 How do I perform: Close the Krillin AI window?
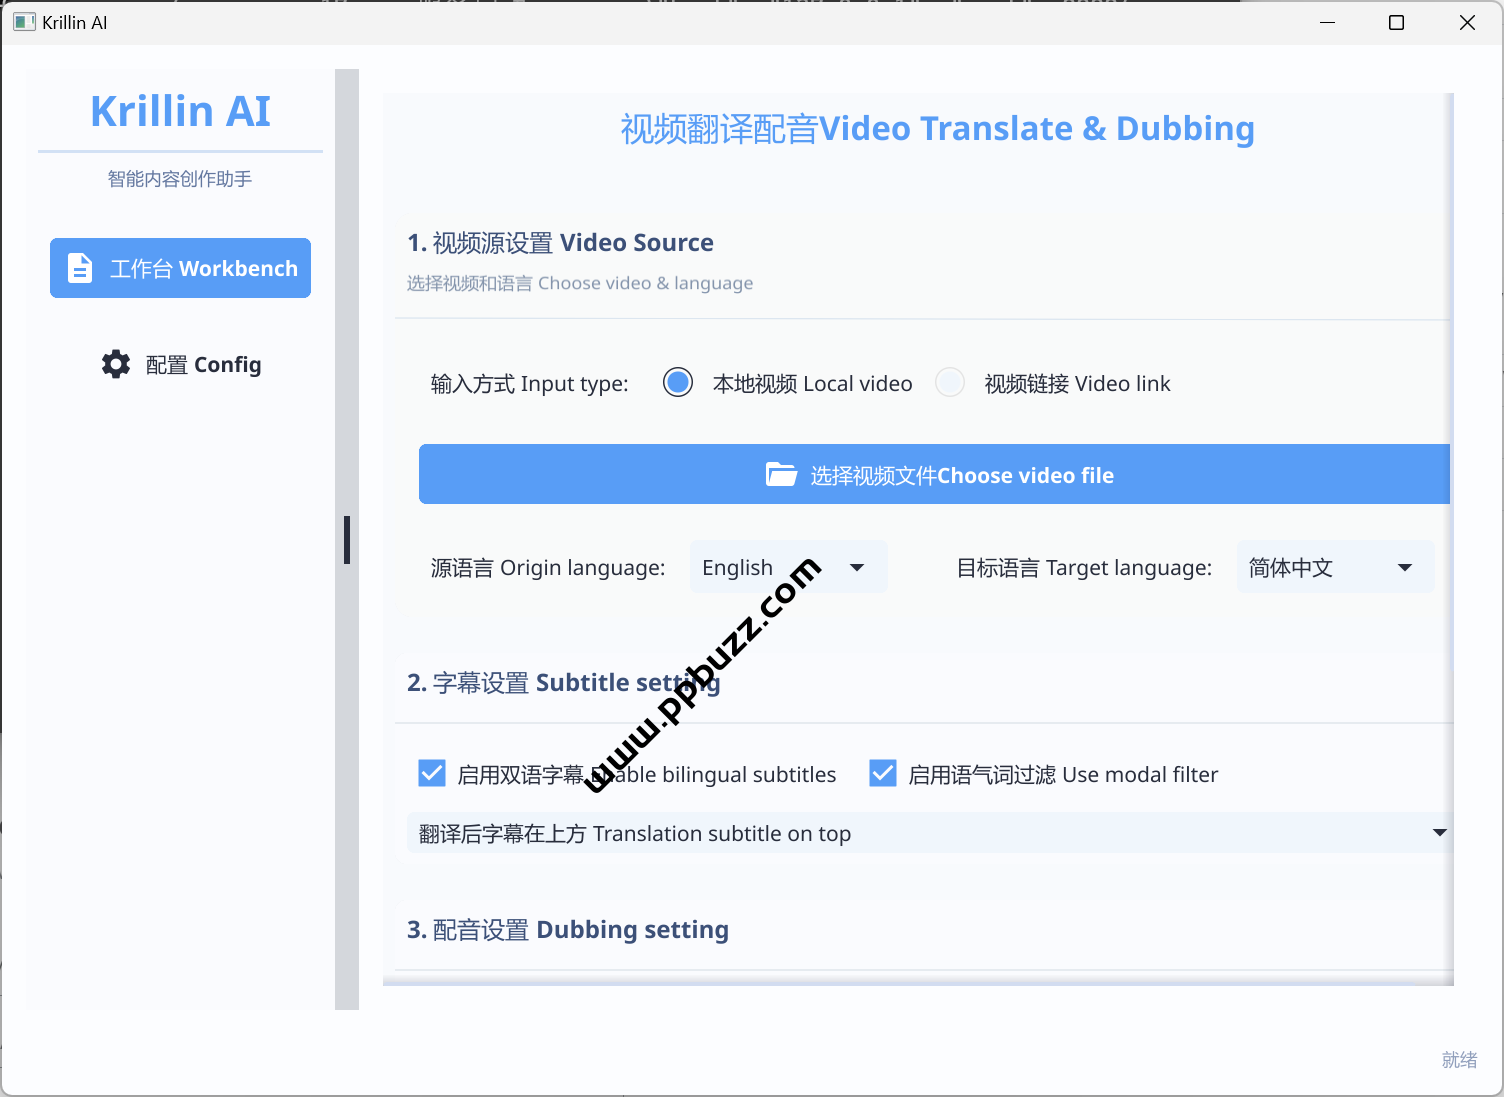point(1467,22)
